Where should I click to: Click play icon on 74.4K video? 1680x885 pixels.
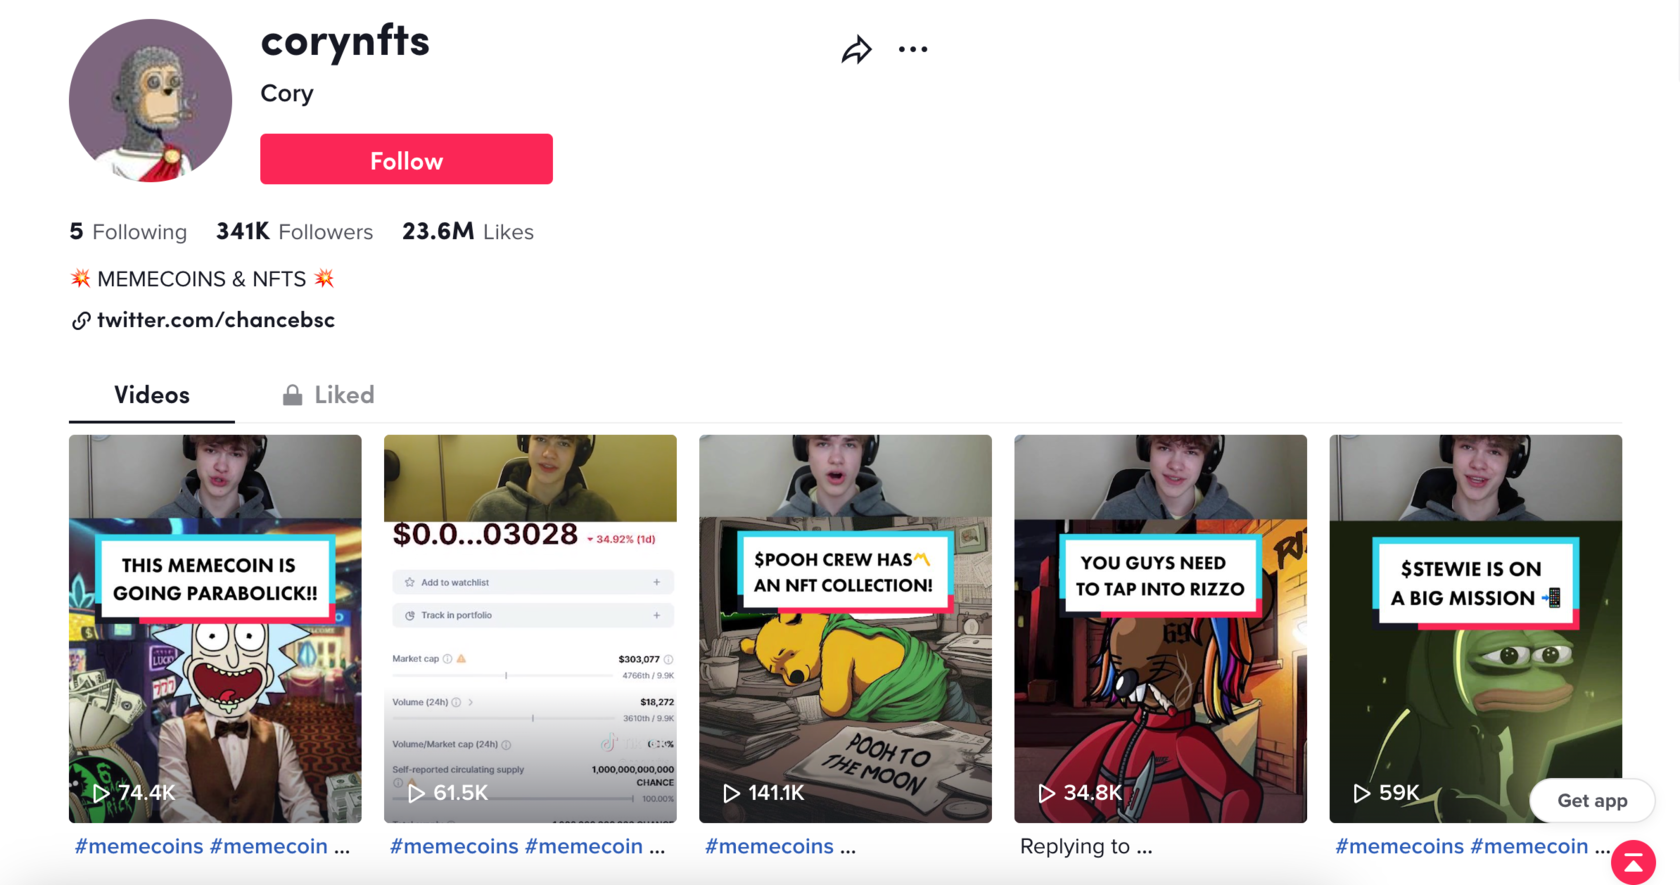point(100,793)
